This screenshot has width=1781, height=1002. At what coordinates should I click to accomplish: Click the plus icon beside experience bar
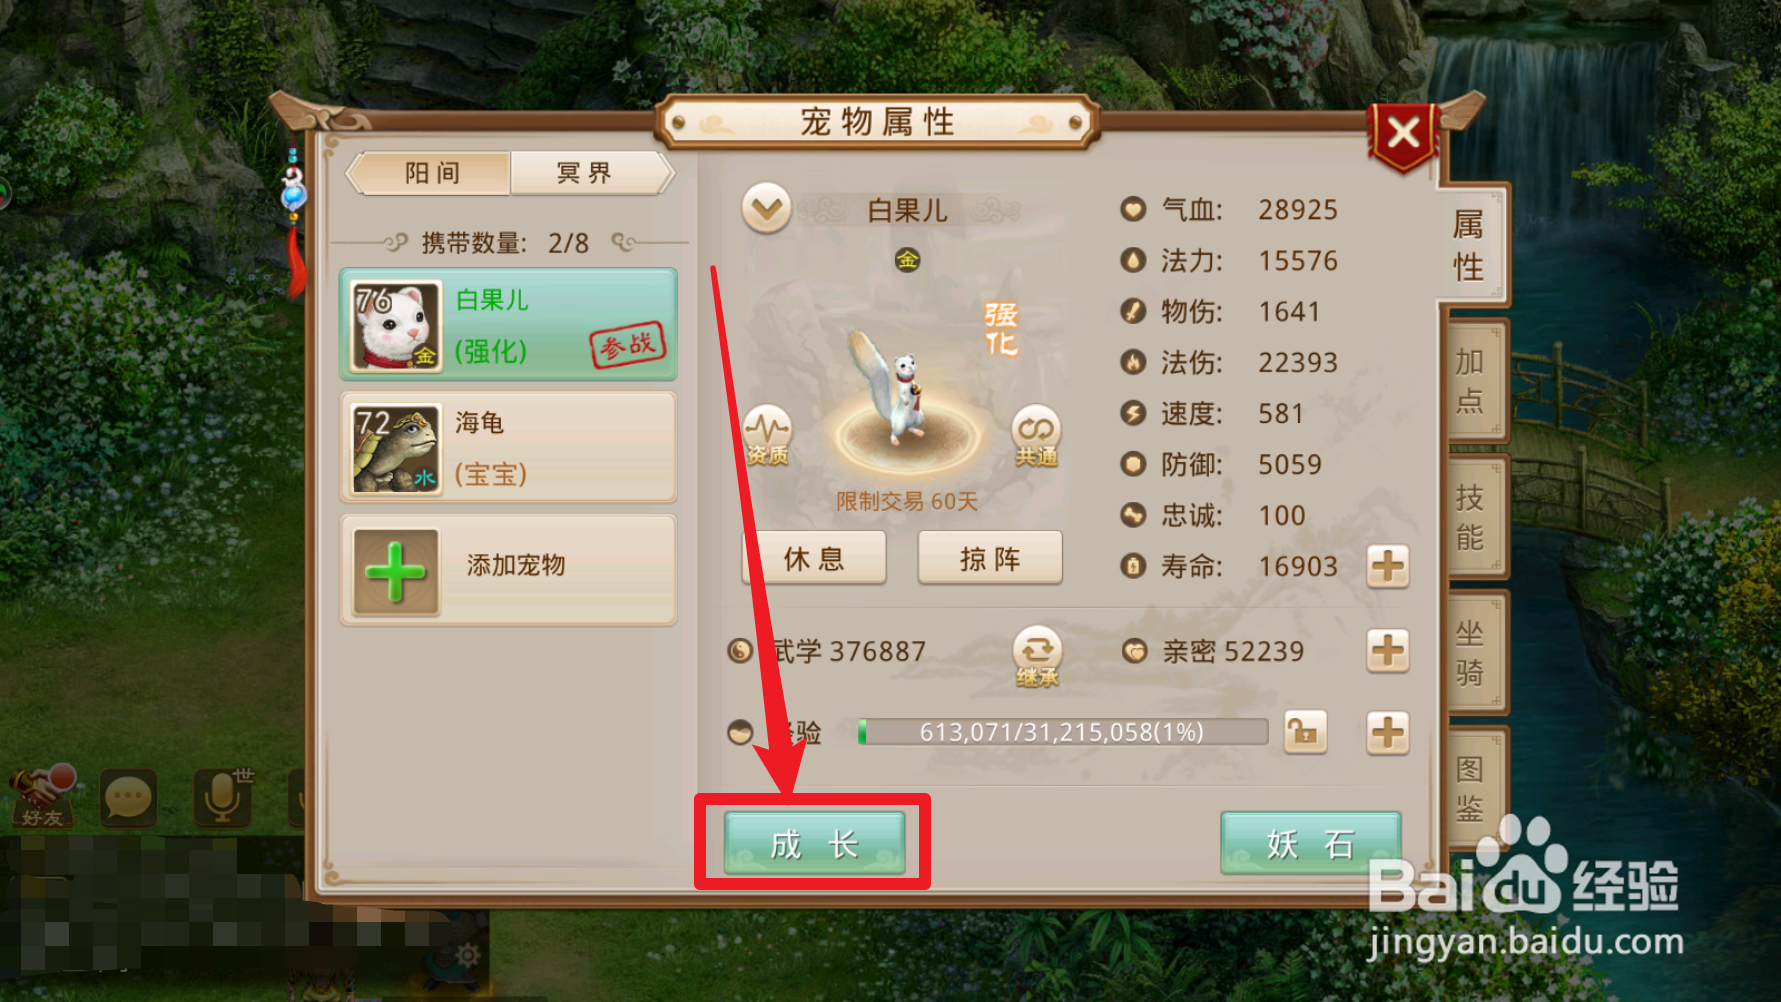click(x=1388, y=733)
